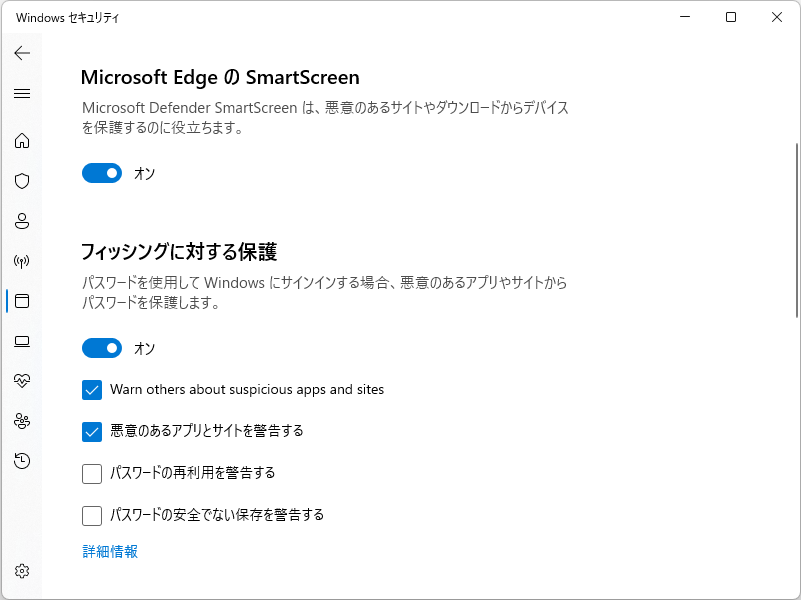This screenshot has height=600, width=801.
Task: Uncheck 悪意のあるアプリとサイトを警告する
Action: 92,431
